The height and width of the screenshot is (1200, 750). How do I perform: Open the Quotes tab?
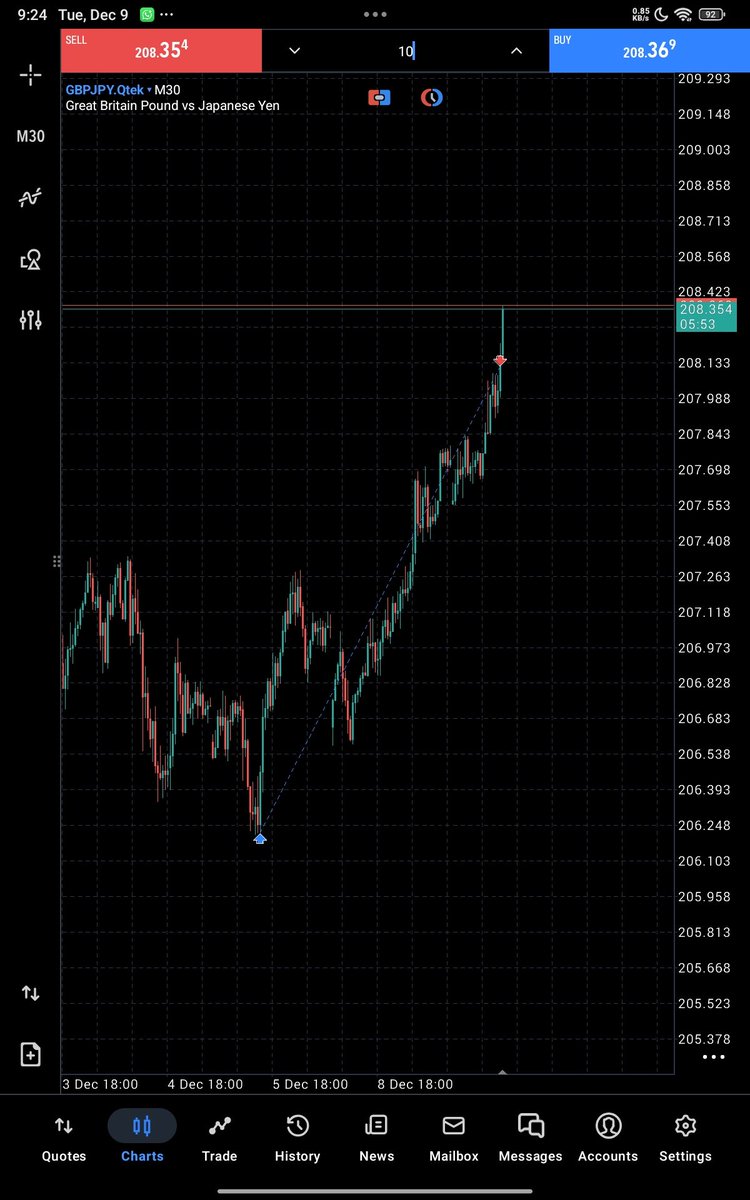(63, 1137)
